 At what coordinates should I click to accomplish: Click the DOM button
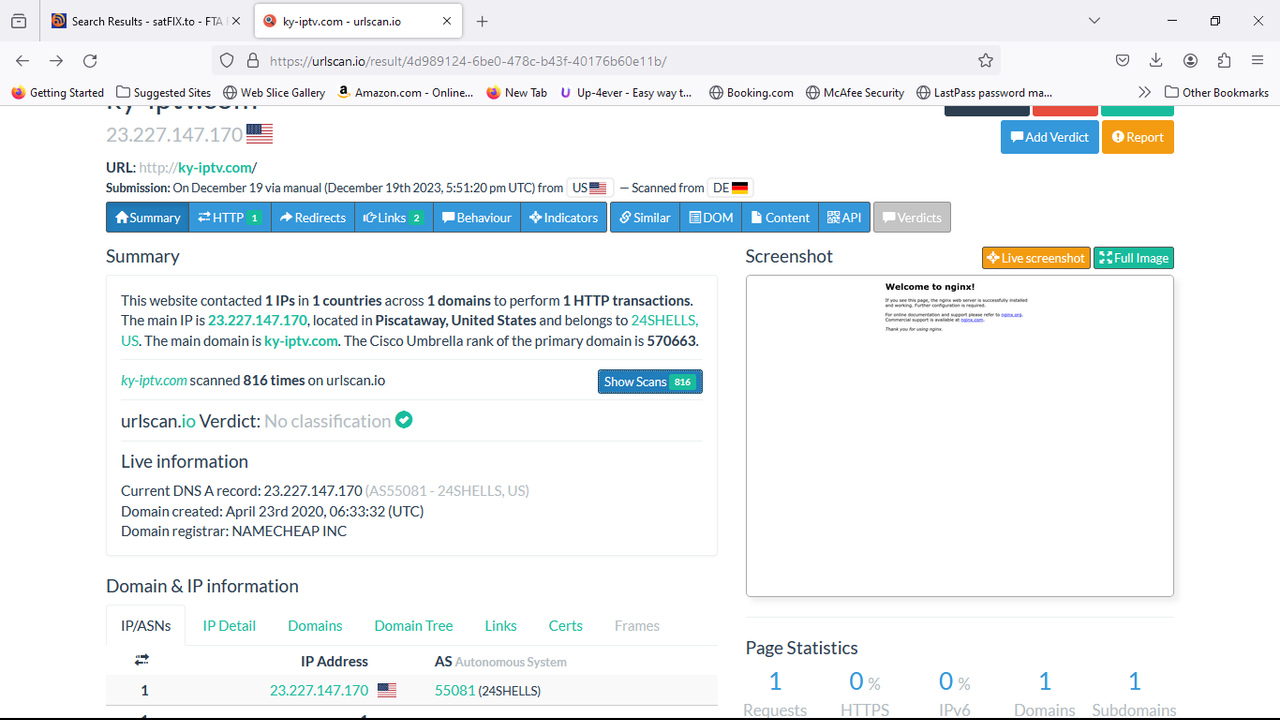[x=711, y=217]
